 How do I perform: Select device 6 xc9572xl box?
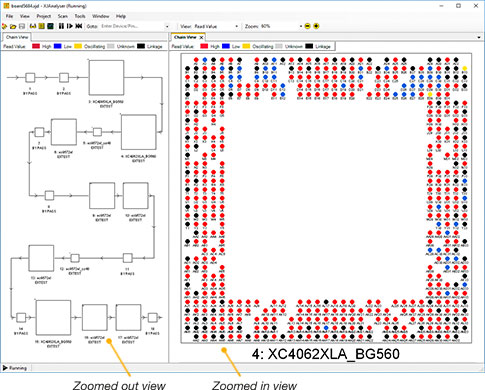coord(64,132)
